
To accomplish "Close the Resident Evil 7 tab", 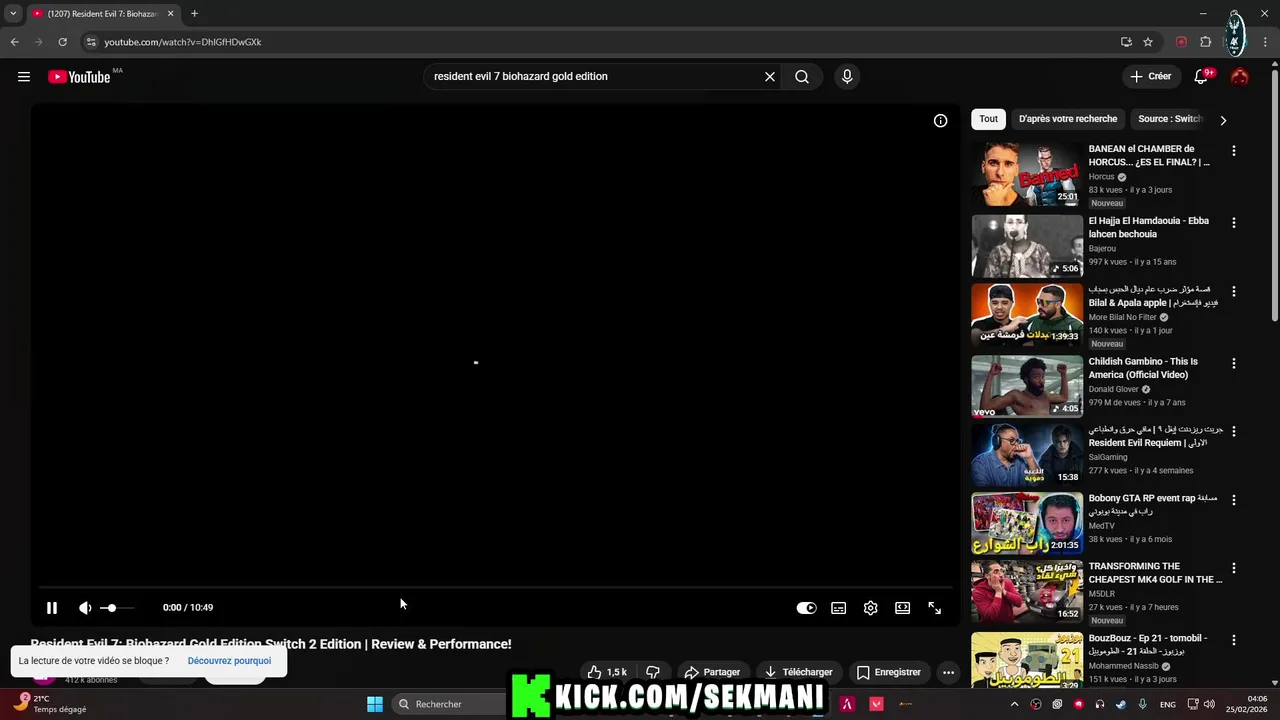I will [170, 14].
